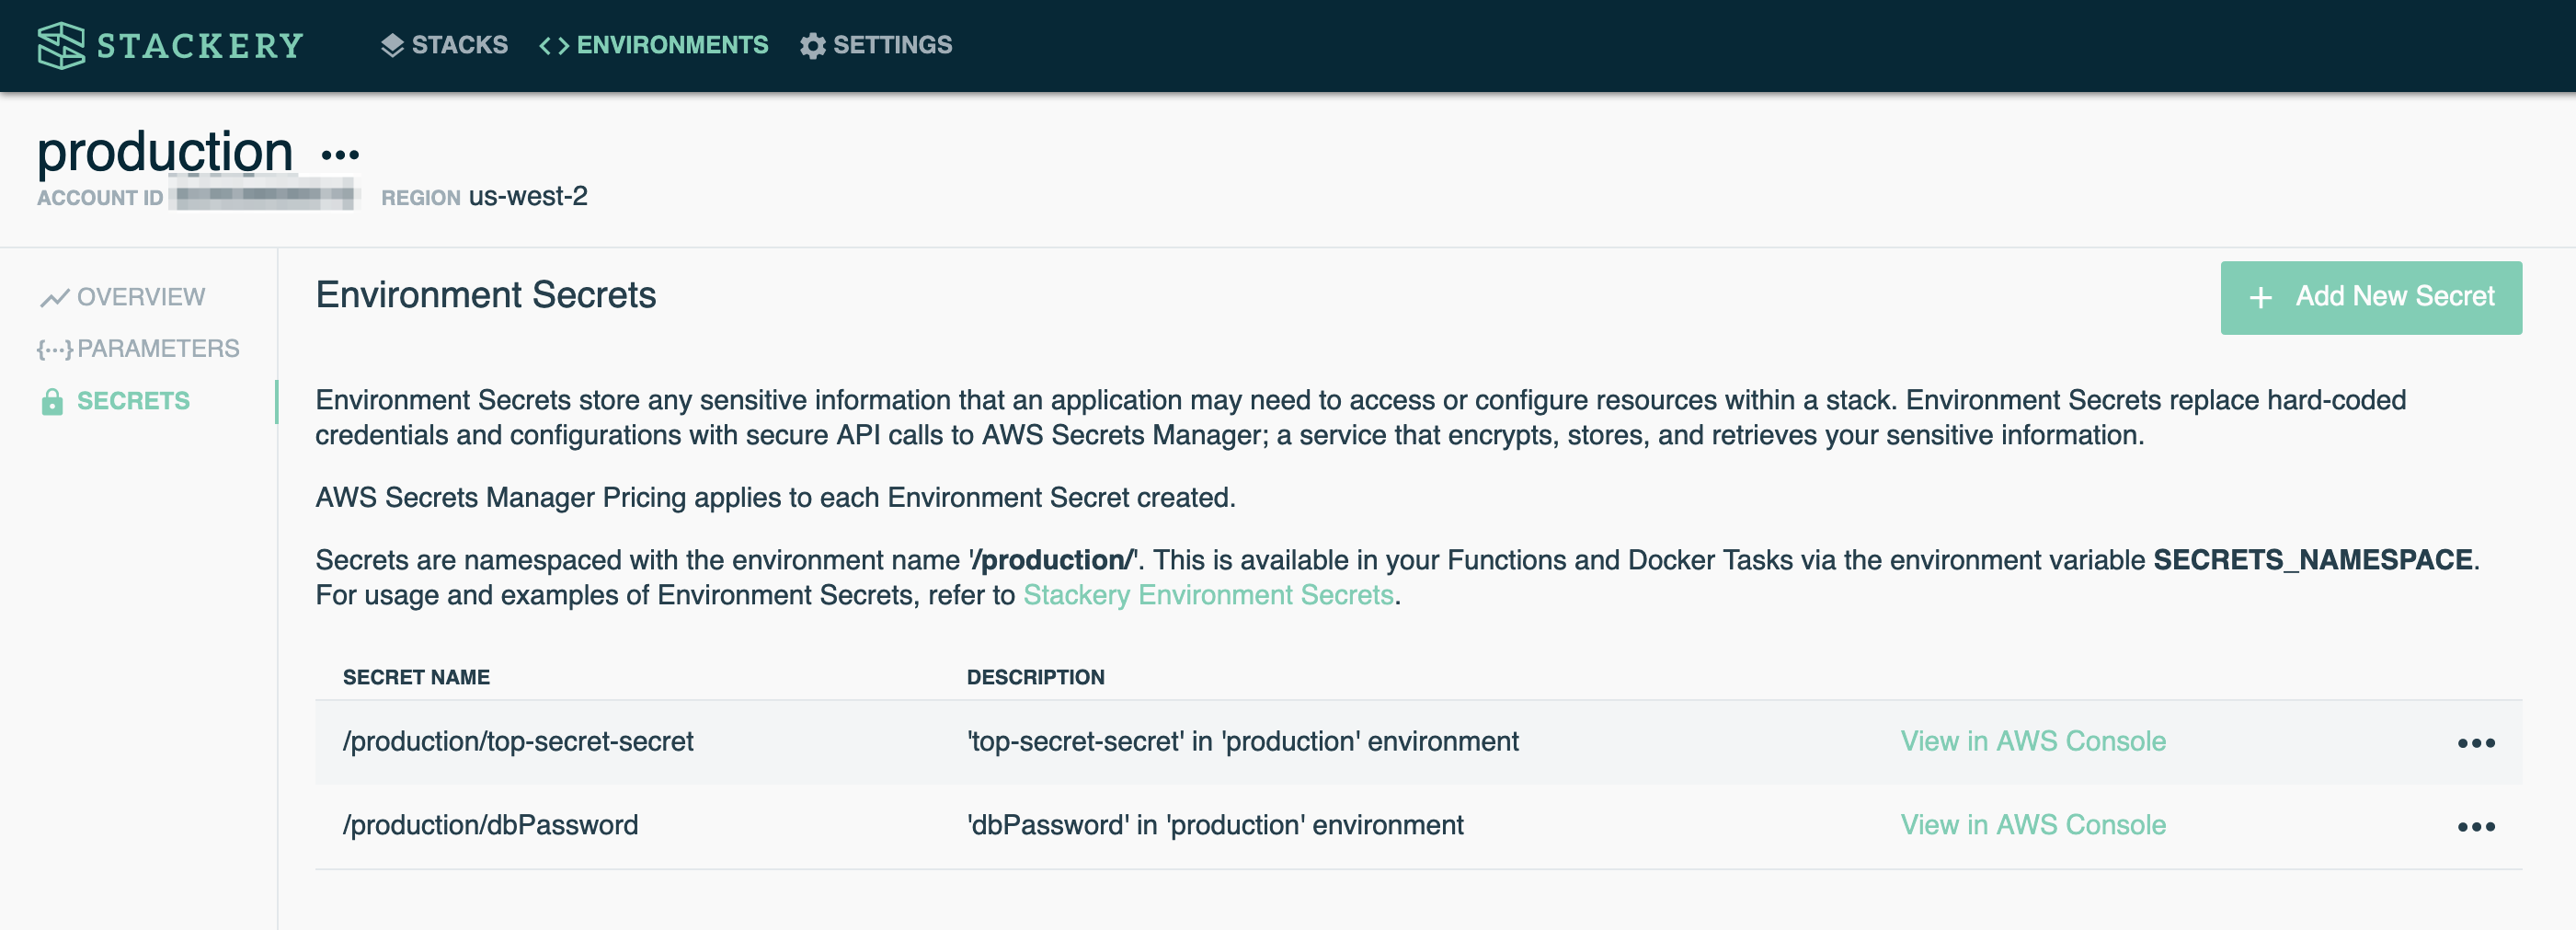
Task: Click the Environment Secrets heading
Action: pyautogui.click(x=486, y=295)
